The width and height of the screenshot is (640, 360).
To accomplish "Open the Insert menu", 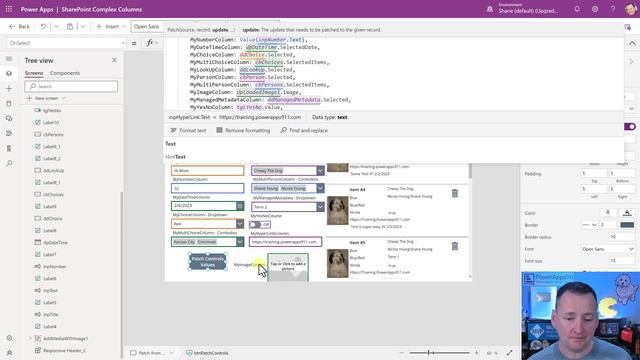I will (111, 27).
